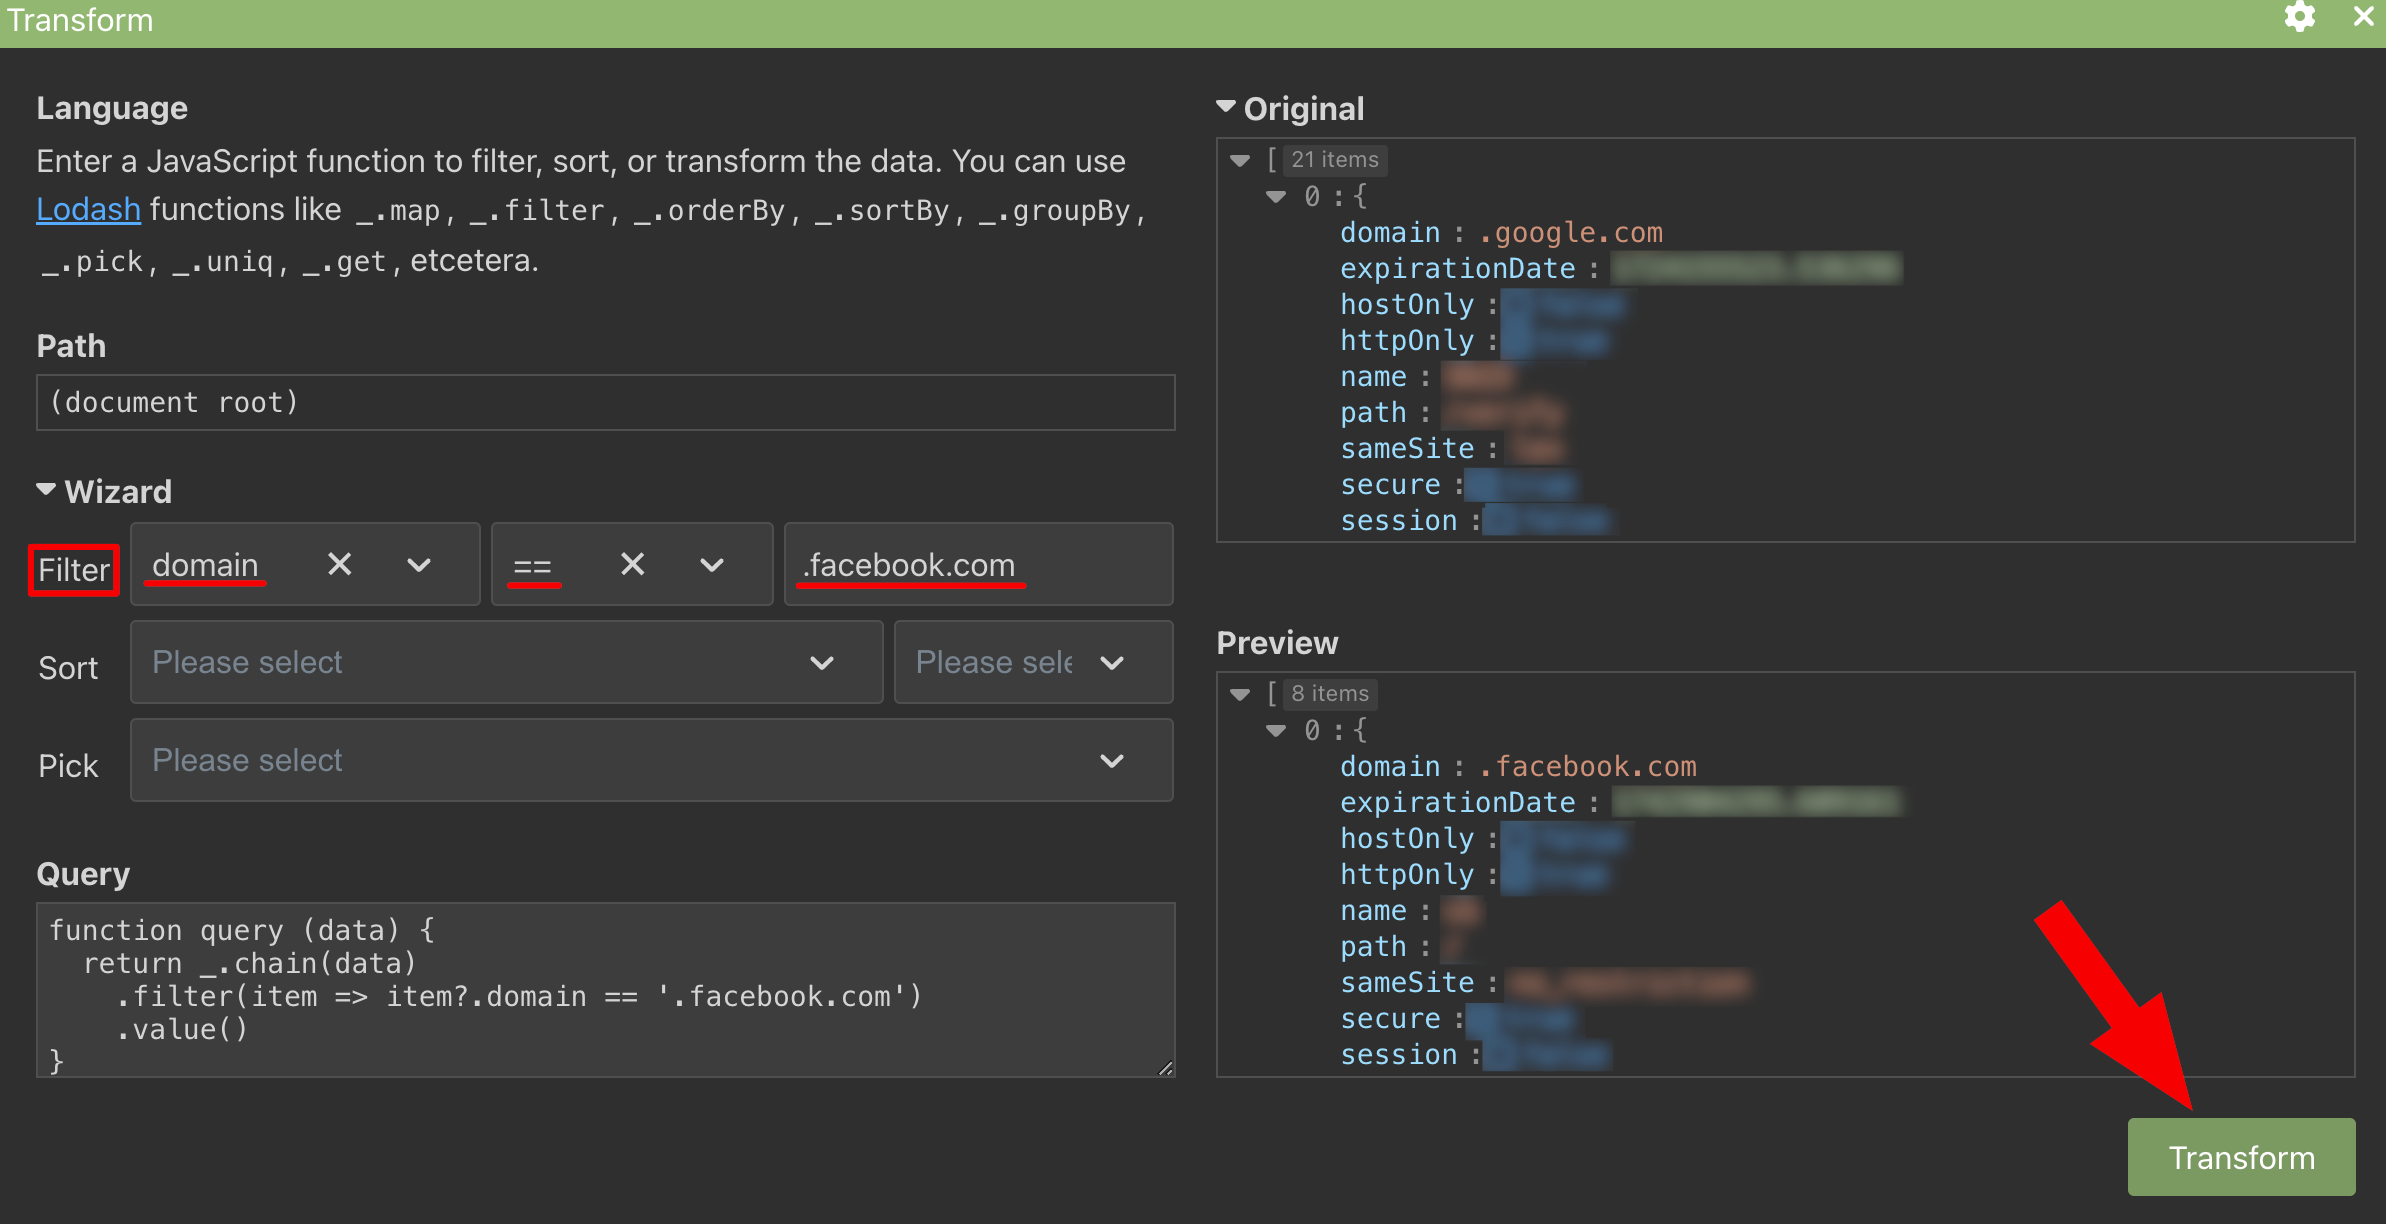Viewport: 2386px width, 1224px height.
Task: Click the secure key in Original
Action: (1390, 484)
